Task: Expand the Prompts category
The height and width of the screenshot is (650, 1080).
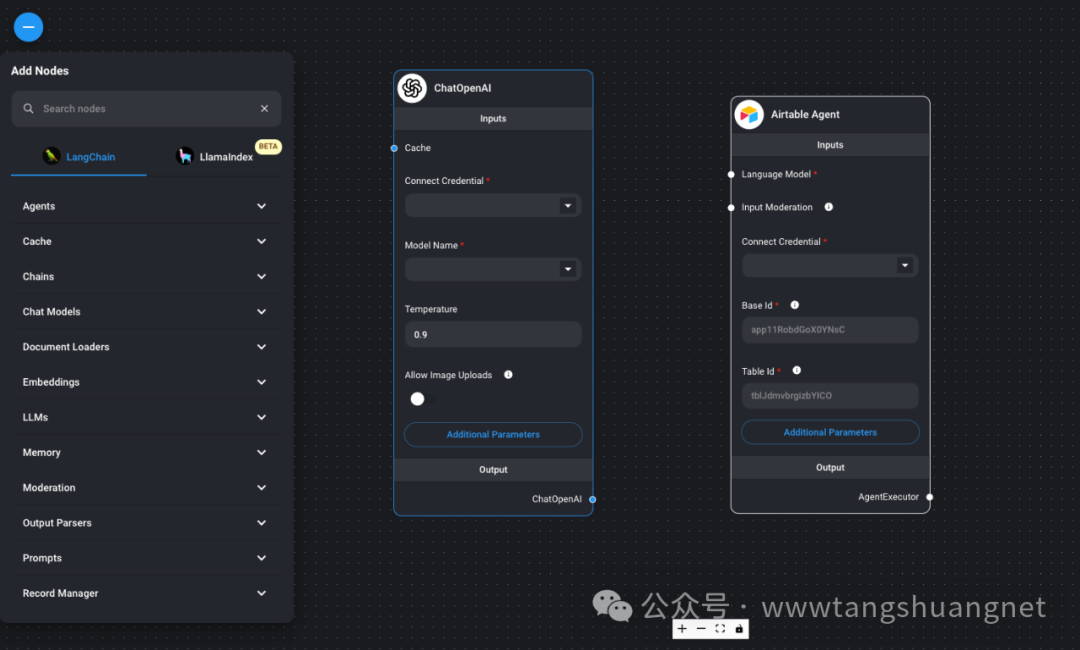Action: point(146,557)
